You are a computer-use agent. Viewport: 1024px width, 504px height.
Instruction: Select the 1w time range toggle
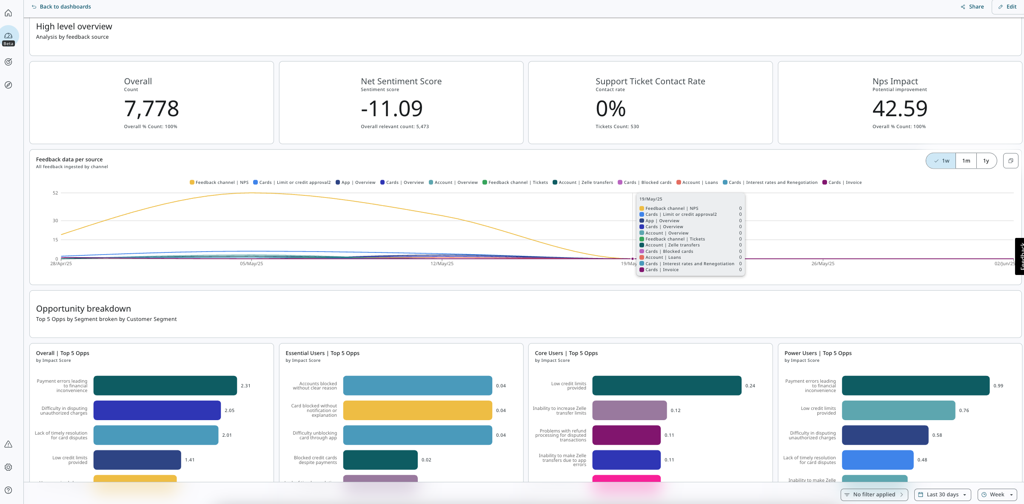pyautogui.click(x=941, y=161)
